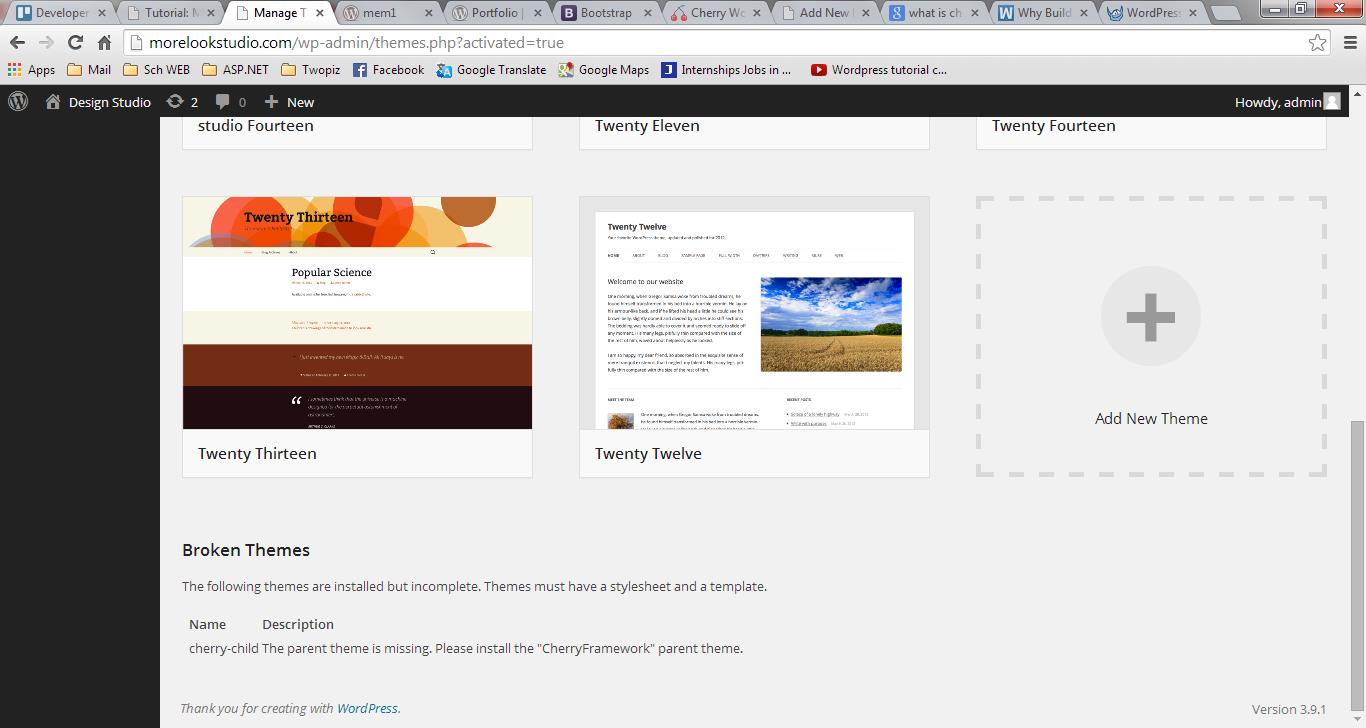Click the Twenty Eleven theme name
1366x728 pixels.
[647, 125]
